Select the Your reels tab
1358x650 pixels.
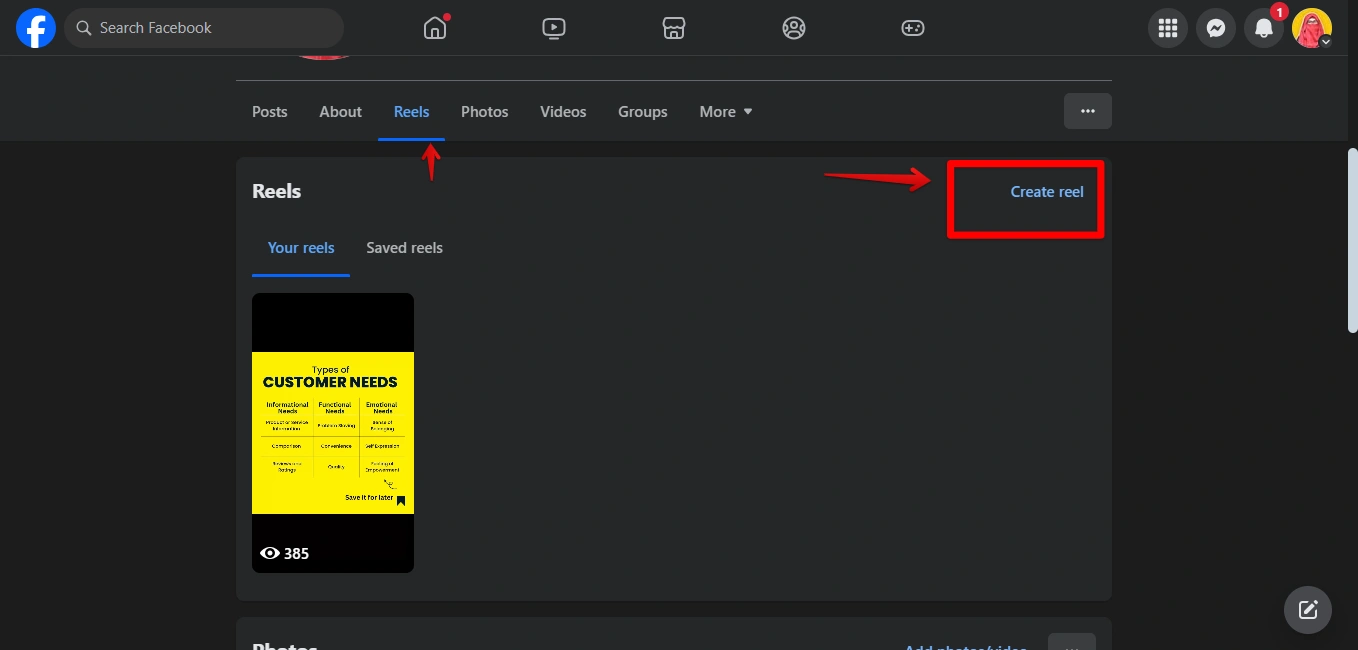click(301, 248)
